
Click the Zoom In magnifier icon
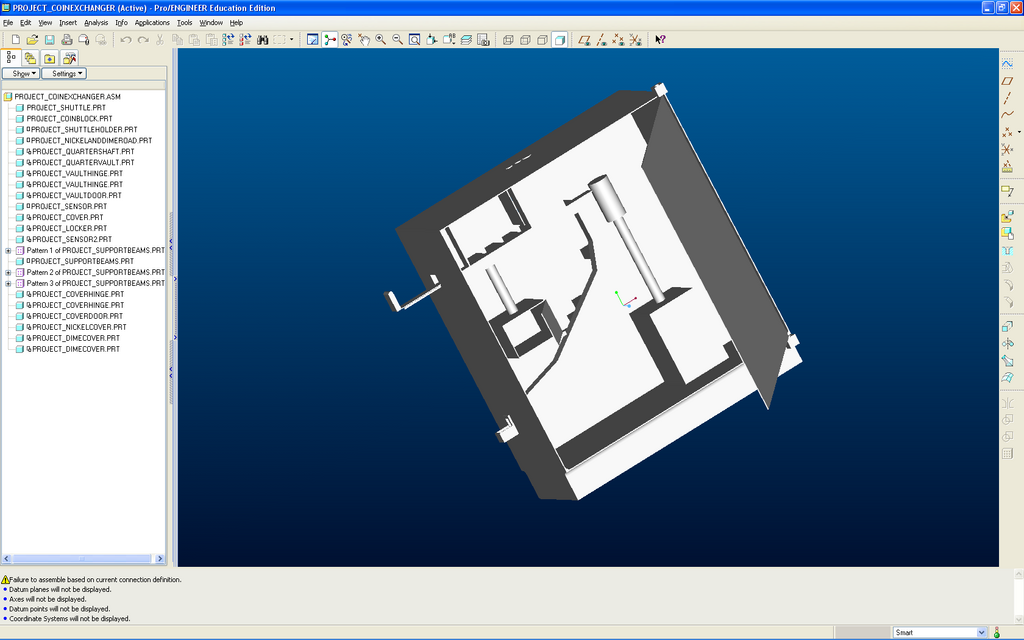[x=381, y=40]
